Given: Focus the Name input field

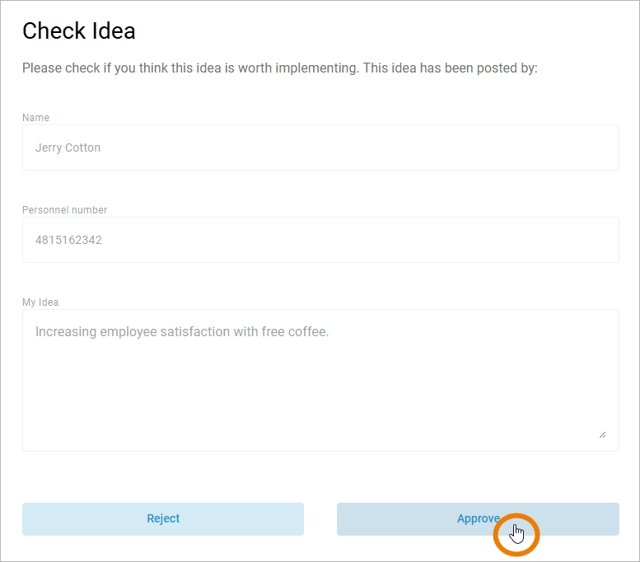Looking at the screenshot, I should click(320, 148).
